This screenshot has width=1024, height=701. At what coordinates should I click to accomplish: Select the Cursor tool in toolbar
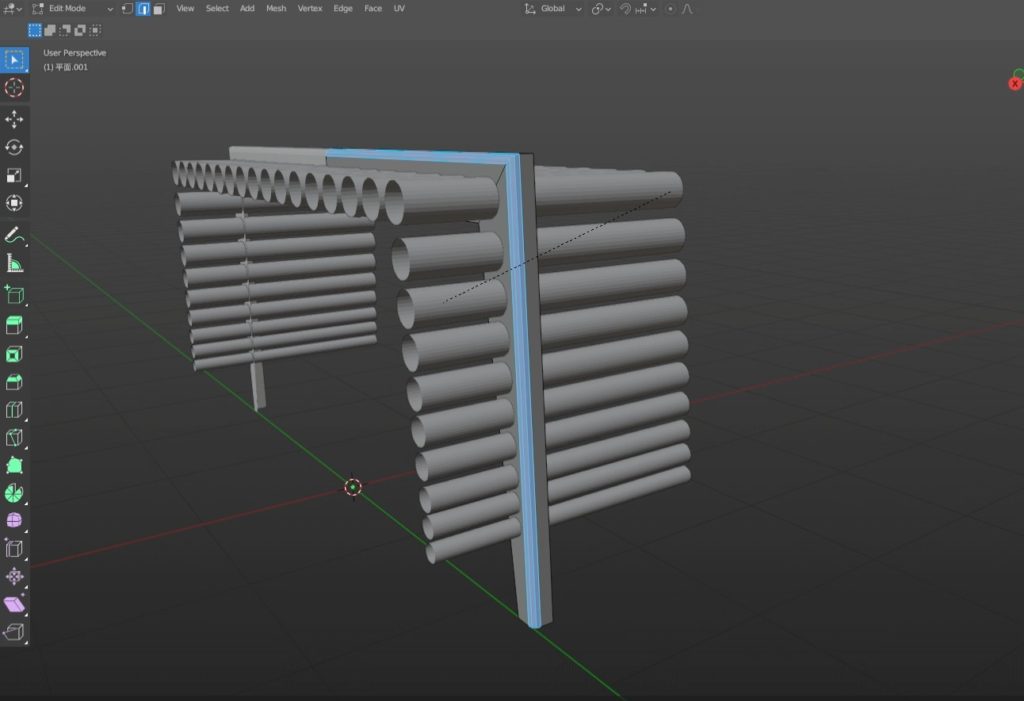click(x=14, y=88)
